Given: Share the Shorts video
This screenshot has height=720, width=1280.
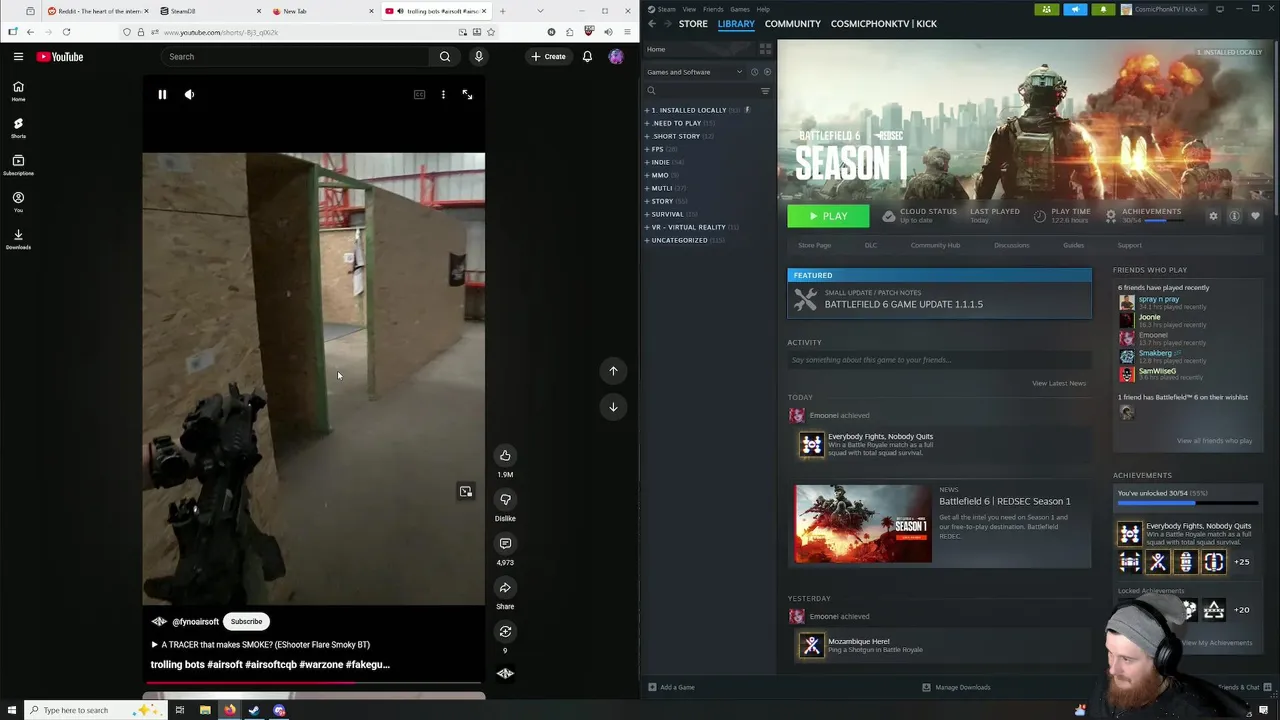Looking at the screenshot, I should [x=505, y=588].
